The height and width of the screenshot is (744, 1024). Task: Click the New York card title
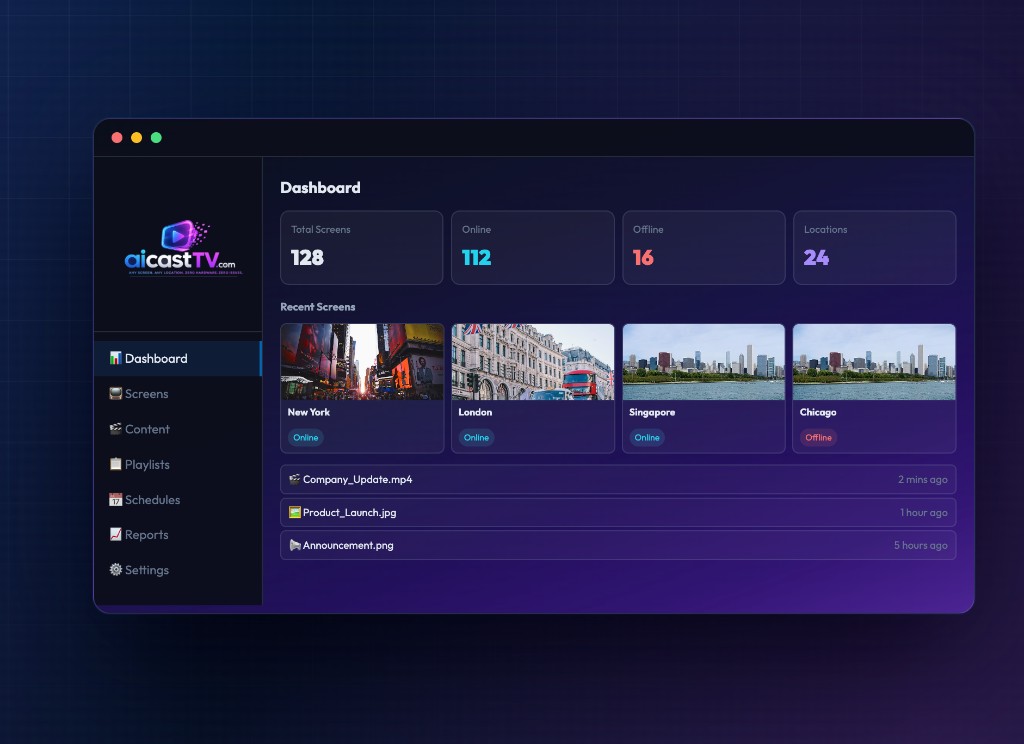click(x=309, y=412)
